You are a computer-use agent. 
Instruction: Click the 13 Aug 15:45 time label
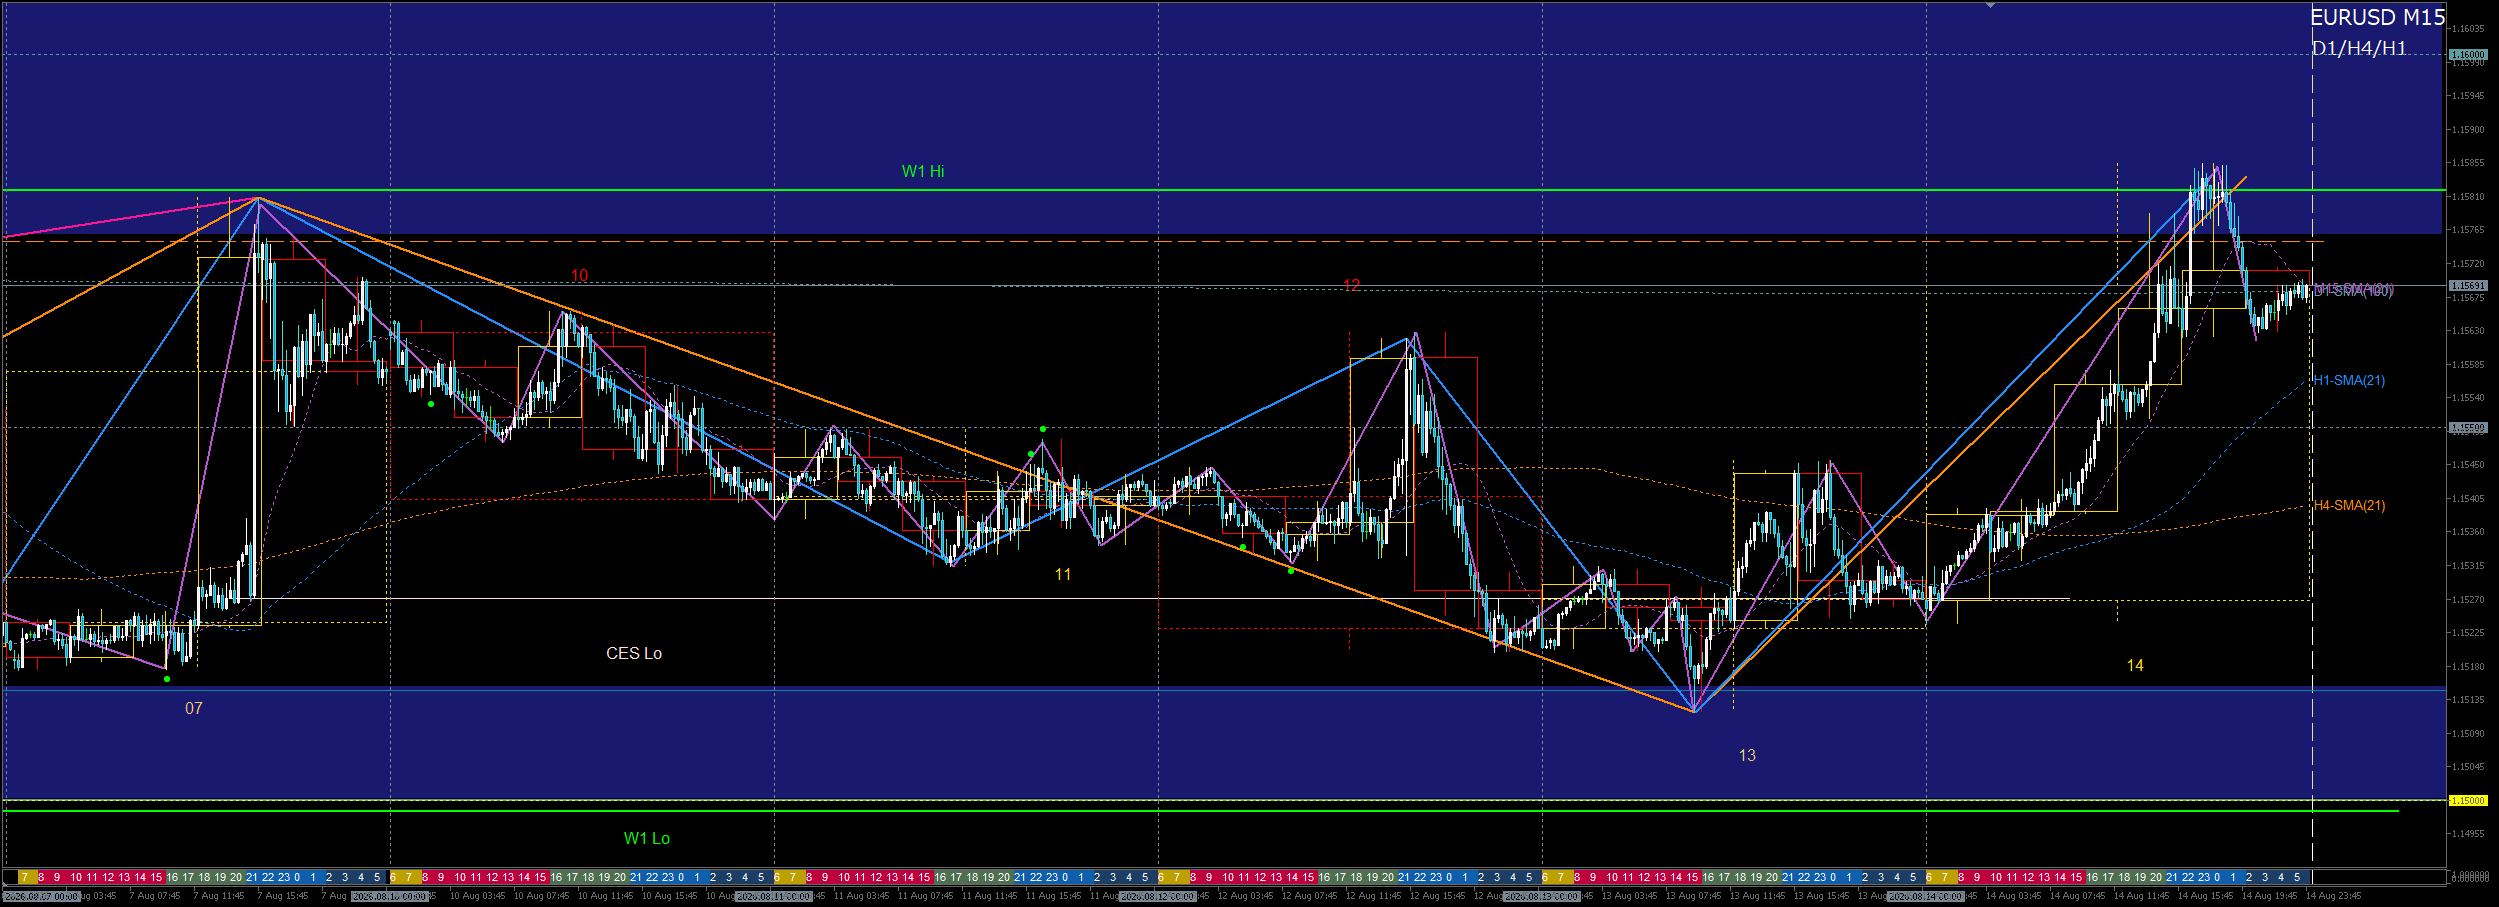1822,896
